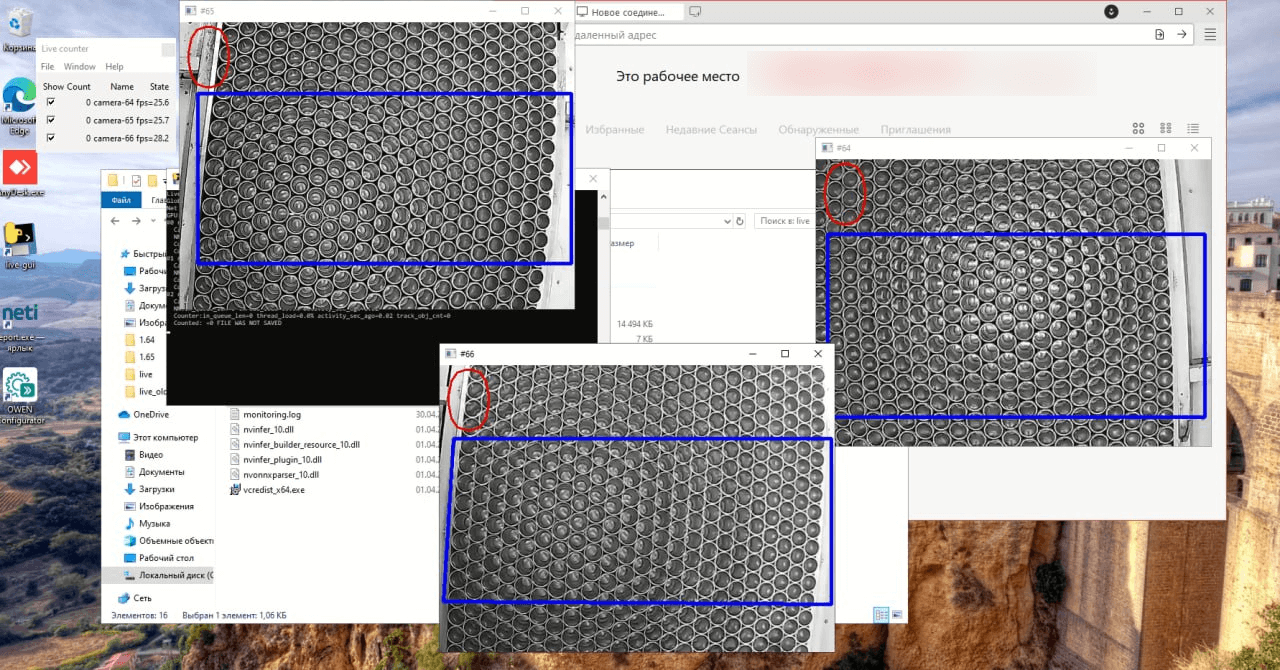Click the live-gui desktop shortcut
Image resolution: width=1280 pixels, height=670 pixels.
pyautogui.click(x=19, y=241)
